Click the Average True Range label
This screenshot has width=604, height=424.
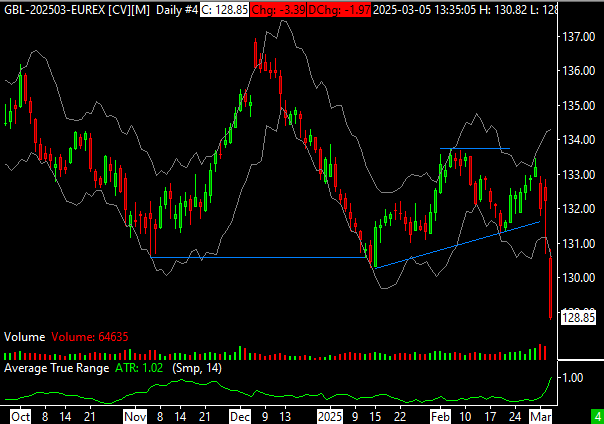tap(57, 368)
